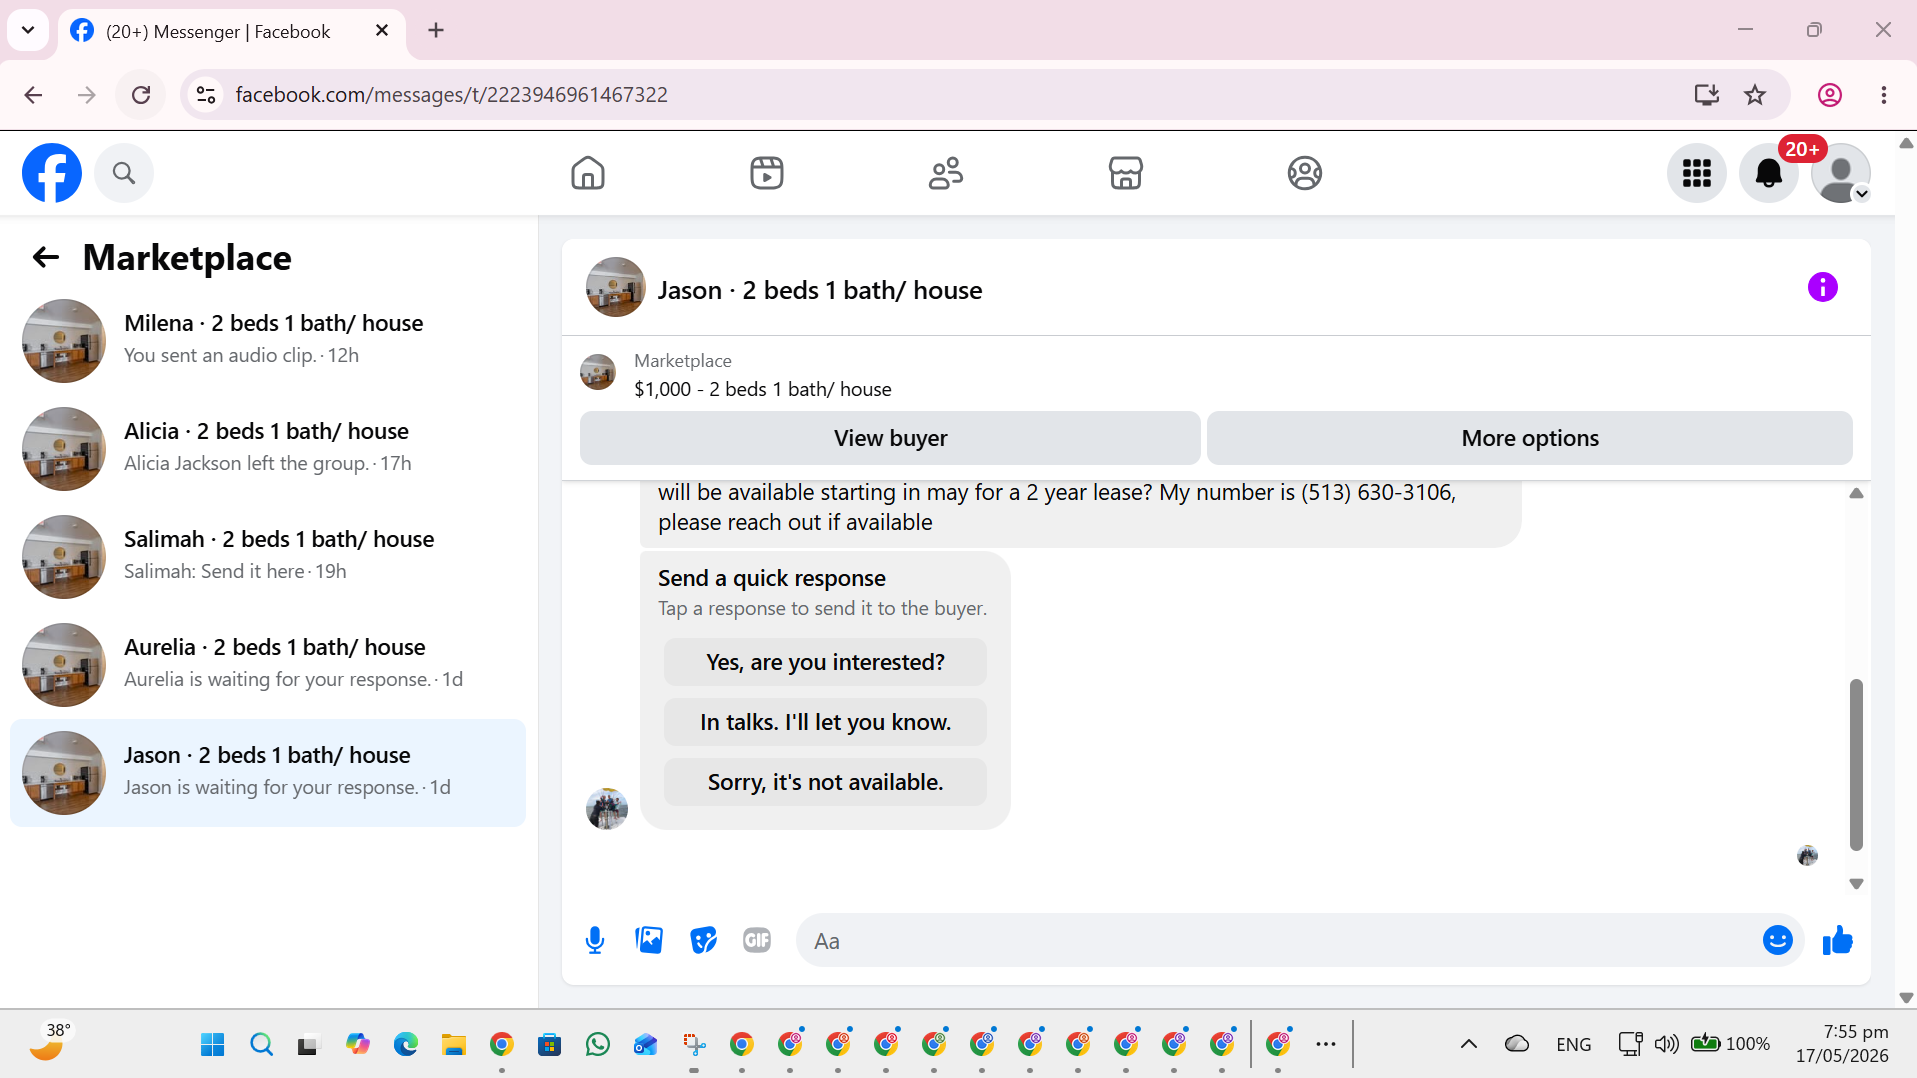Install the app from address bar icon
Screen dimensions: 1917x1078
(x=1706, y=95)
